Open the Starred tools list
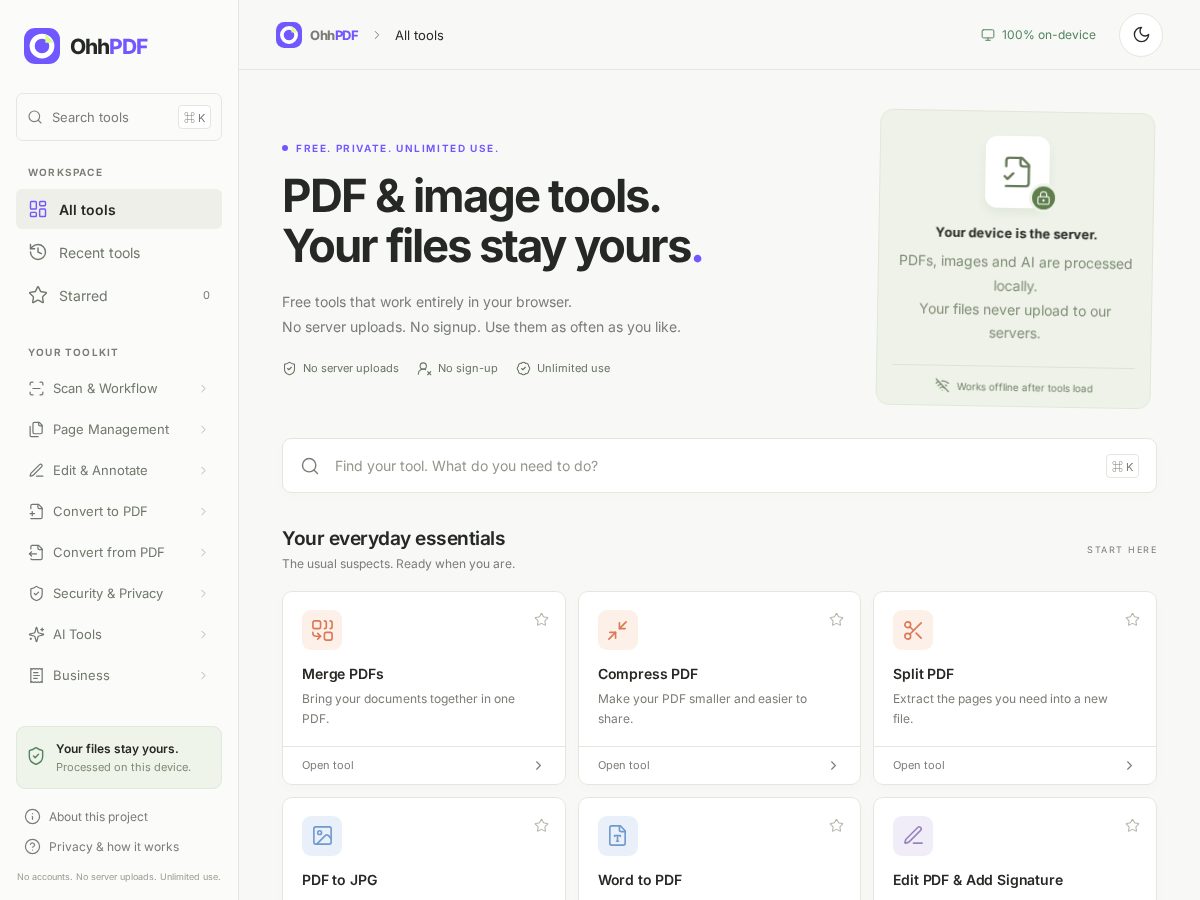Image resolution: width=1200 pixels, height=900 pixels. pyautogui.click(x=119, y=295)
